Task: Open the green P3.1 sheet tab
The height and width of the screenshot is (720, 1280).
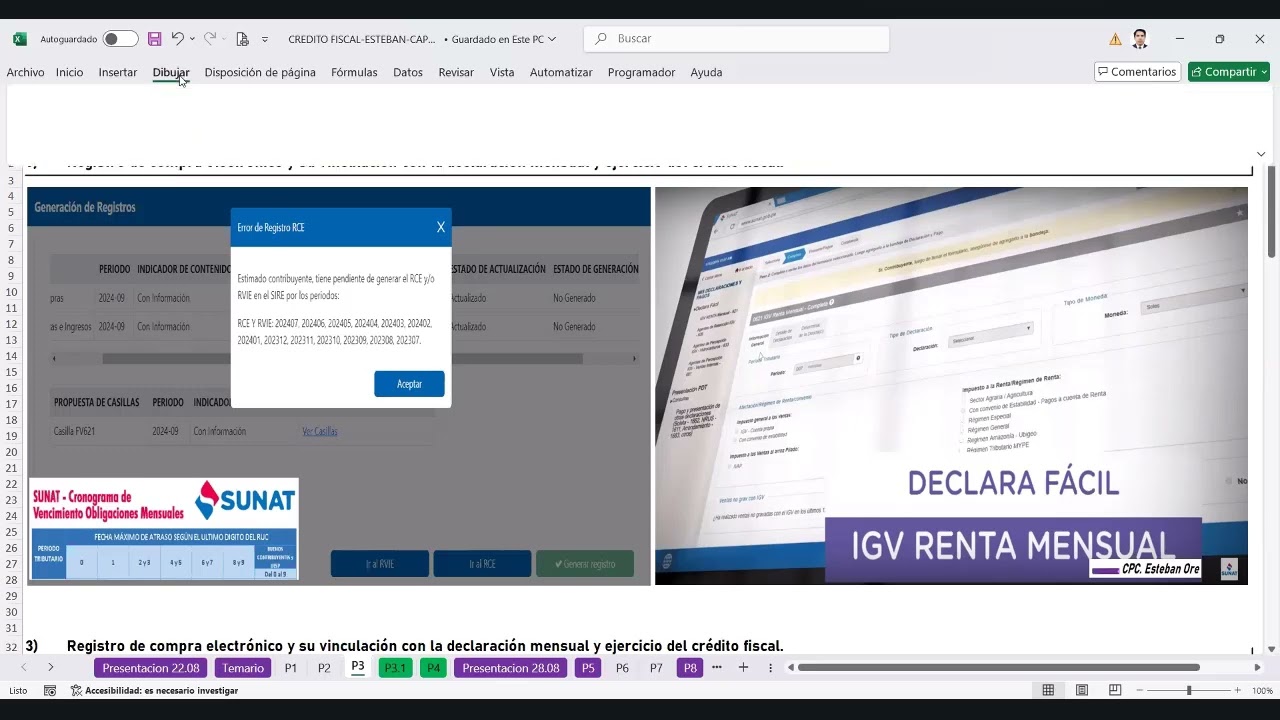Action: [395, 668]
